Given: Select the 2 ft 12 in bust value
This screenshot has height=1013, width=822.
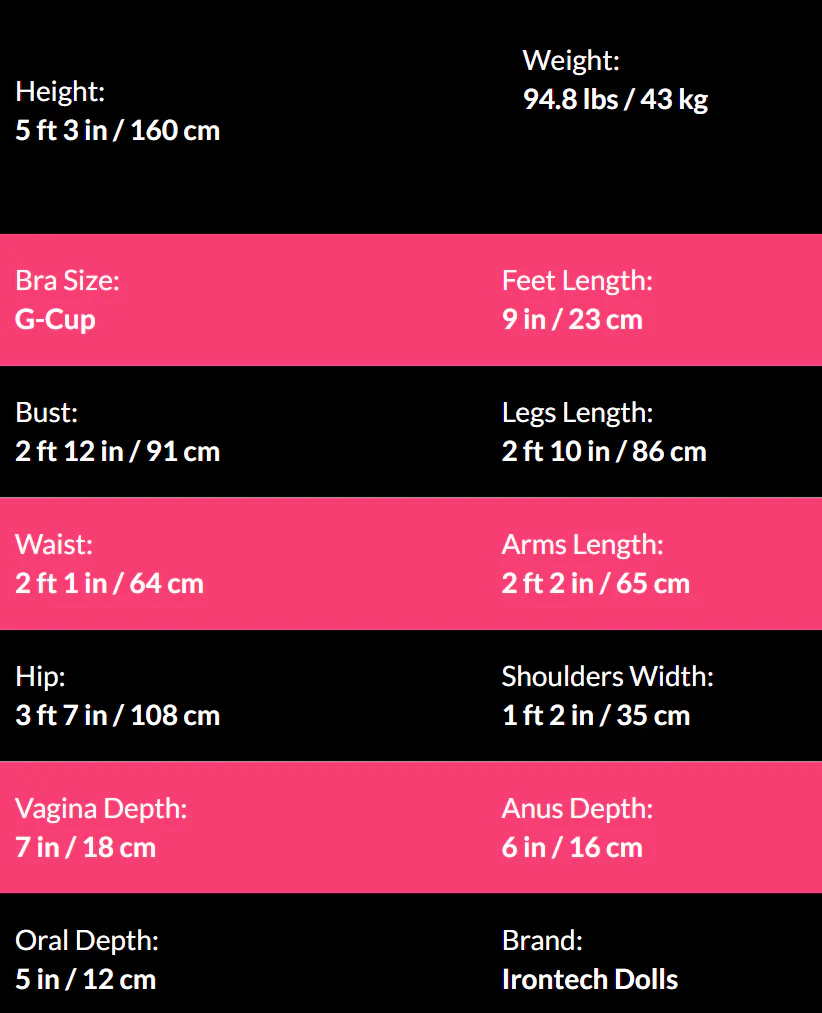Looking at the screenshot, I should pos(117,452).
